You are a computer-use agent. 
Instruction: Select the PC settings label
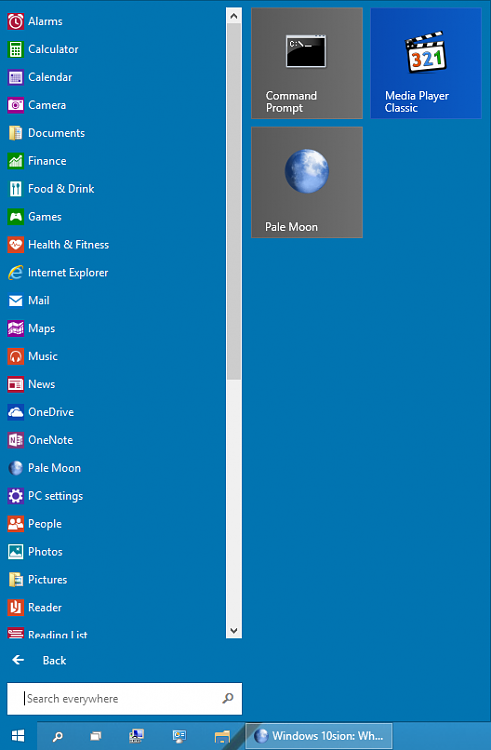click(55, 496)
